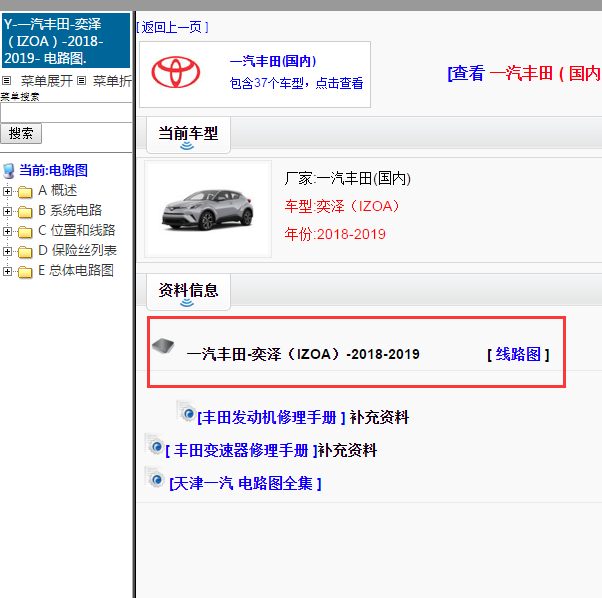Click the icon beside 丰田发动机修理手册
Viewport: 602px width, 598px height.
point(187,411)
